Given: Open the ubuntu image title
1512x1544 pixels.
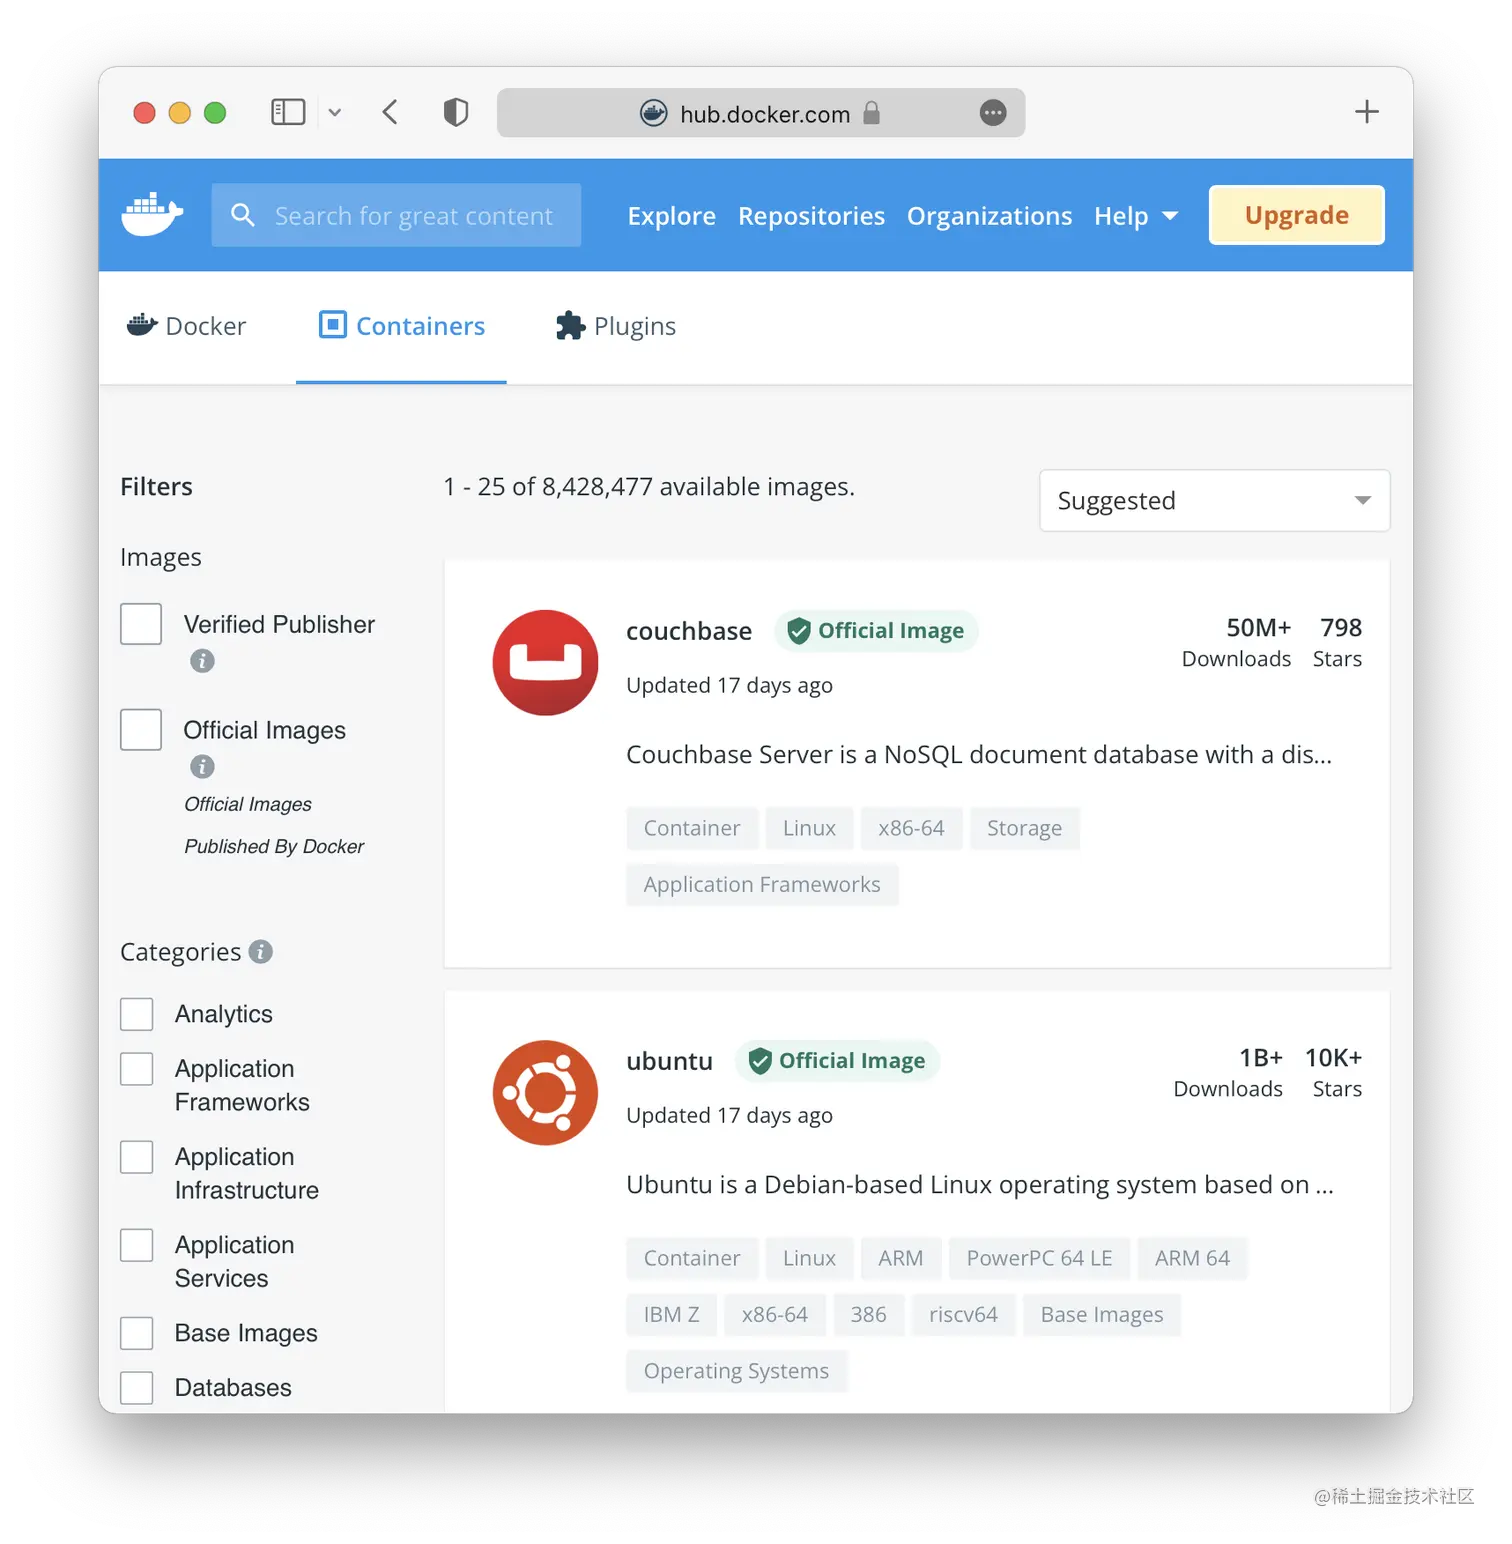Looking at the screenshot, I should click(x=670, y=1061).
